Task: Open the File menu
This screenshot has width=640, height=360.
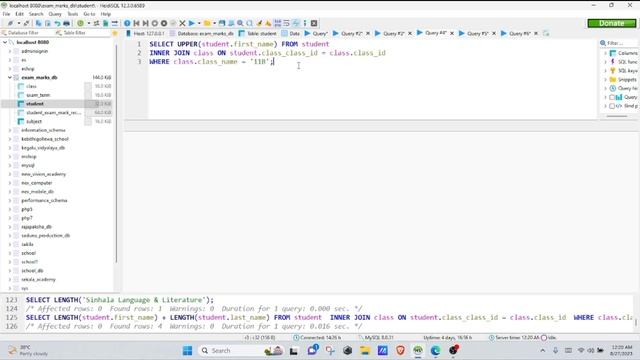Action: [x=6, y=14]
